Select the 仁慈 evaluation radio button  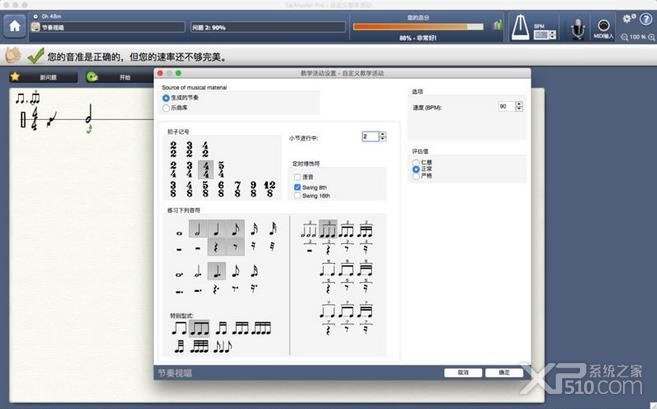click(x=416, y=162)
